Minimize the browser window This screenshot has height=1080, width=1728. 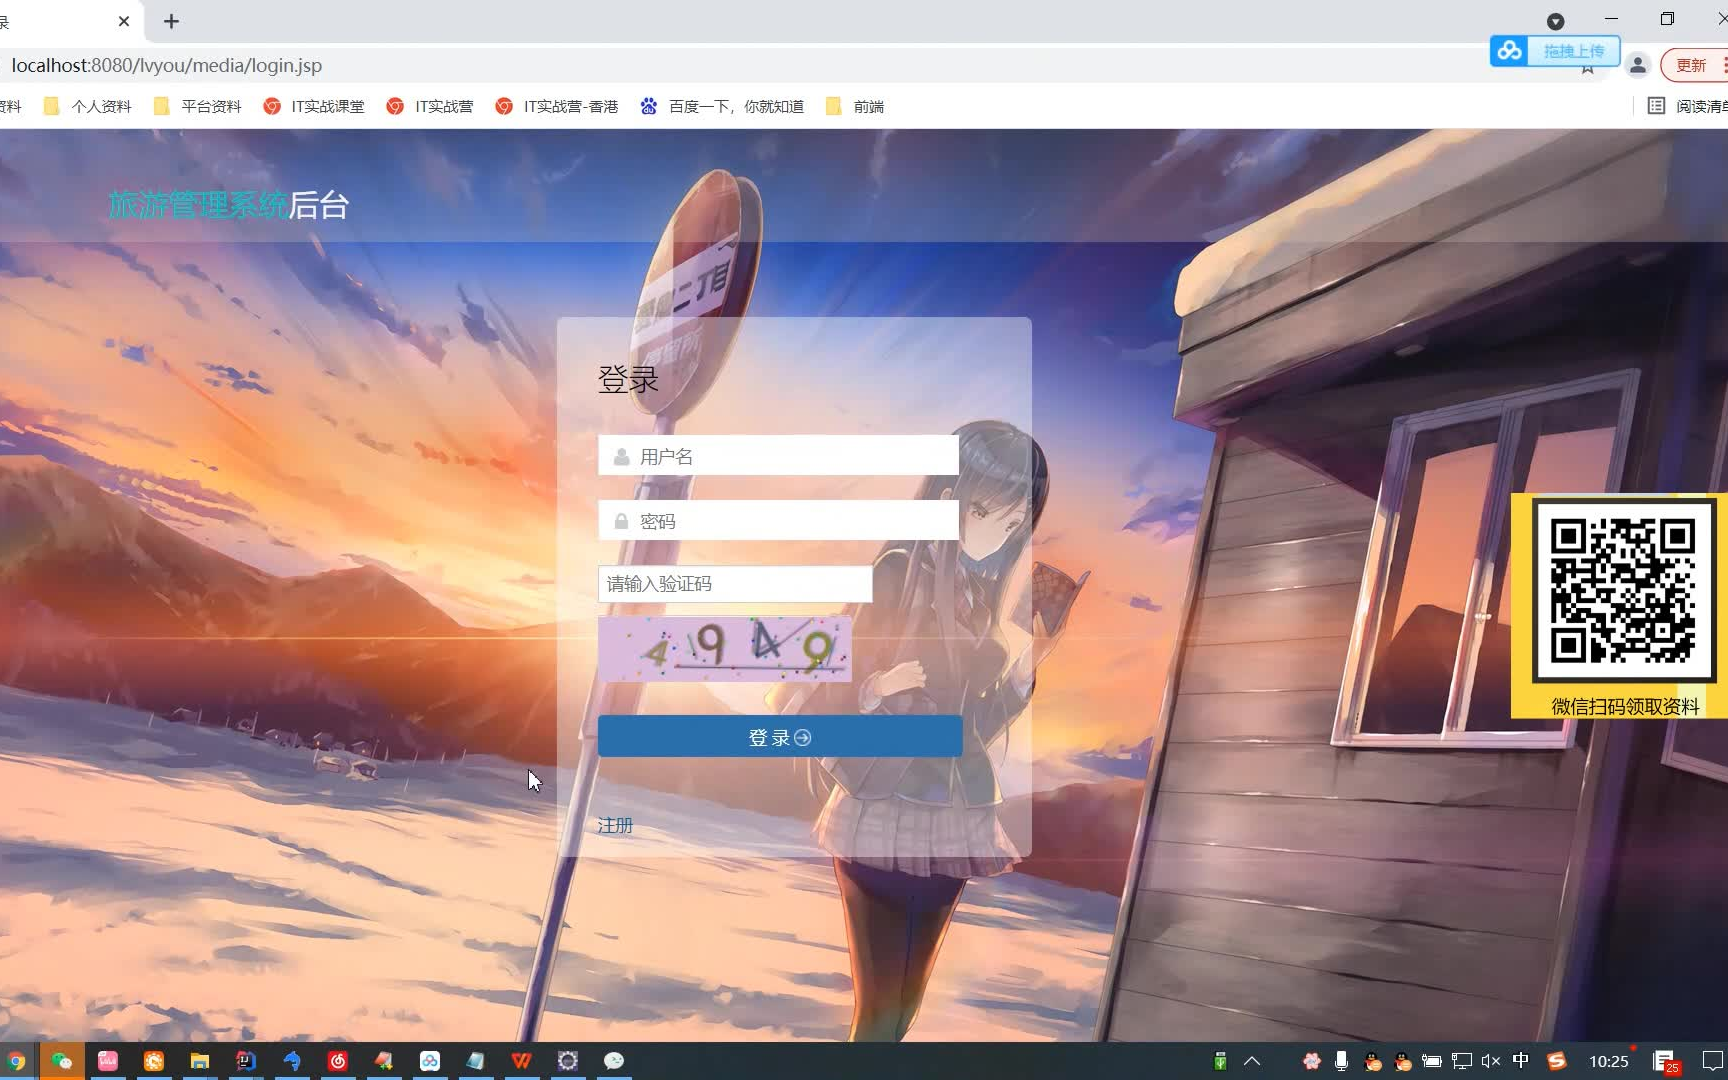pos(1611,19)
